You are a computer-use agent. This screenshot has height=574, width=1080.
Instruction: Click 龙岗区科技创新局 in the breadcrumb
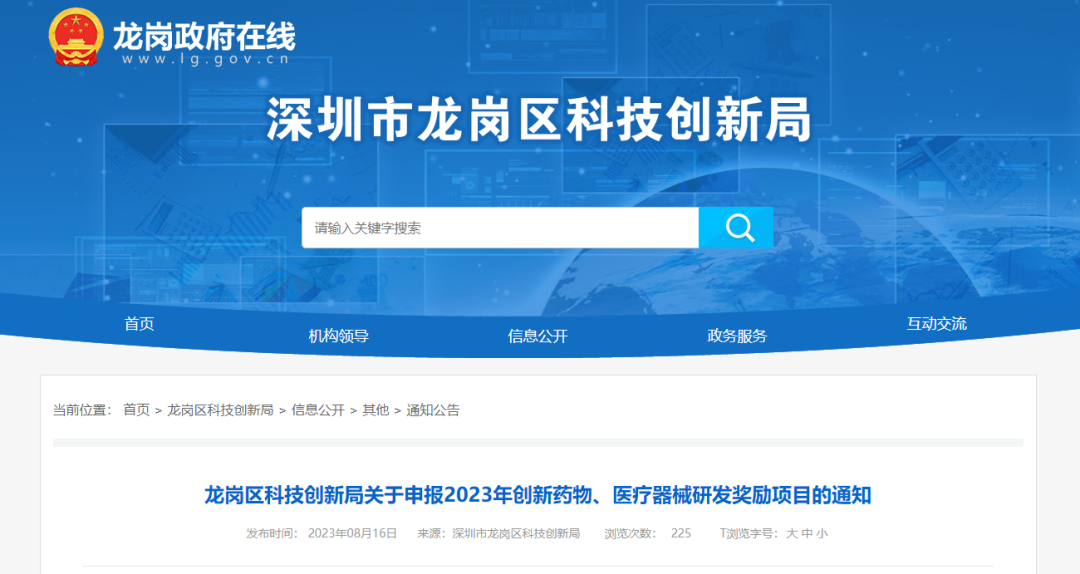[x=220, y=410]
